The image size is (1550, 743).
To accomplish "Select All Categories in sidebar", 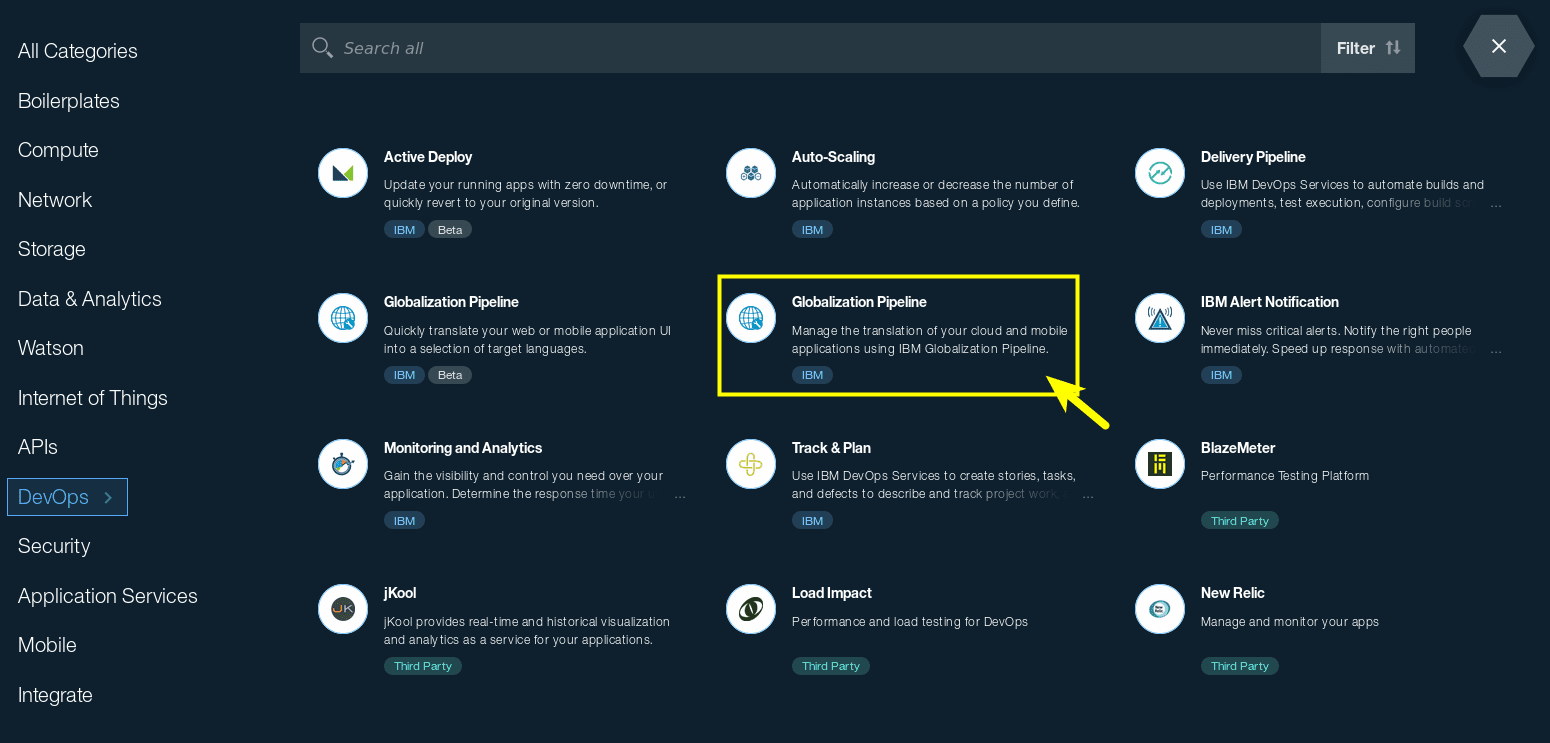I will point(78,51).
